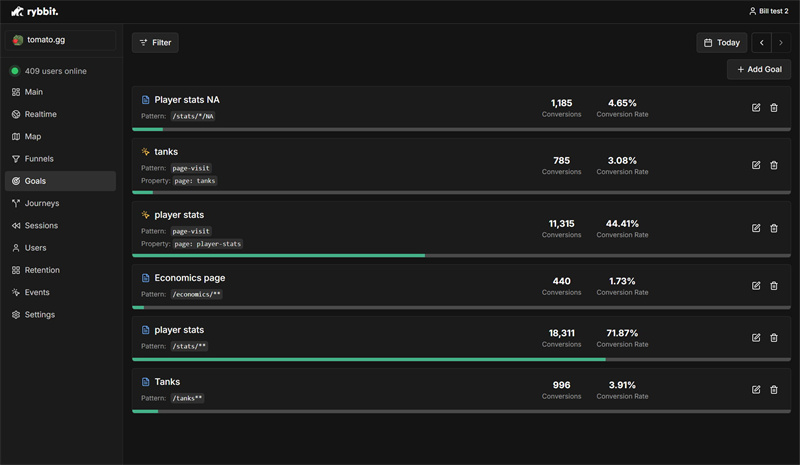Click trash icon for /tanks** Tanks goal

click(774, 390)
